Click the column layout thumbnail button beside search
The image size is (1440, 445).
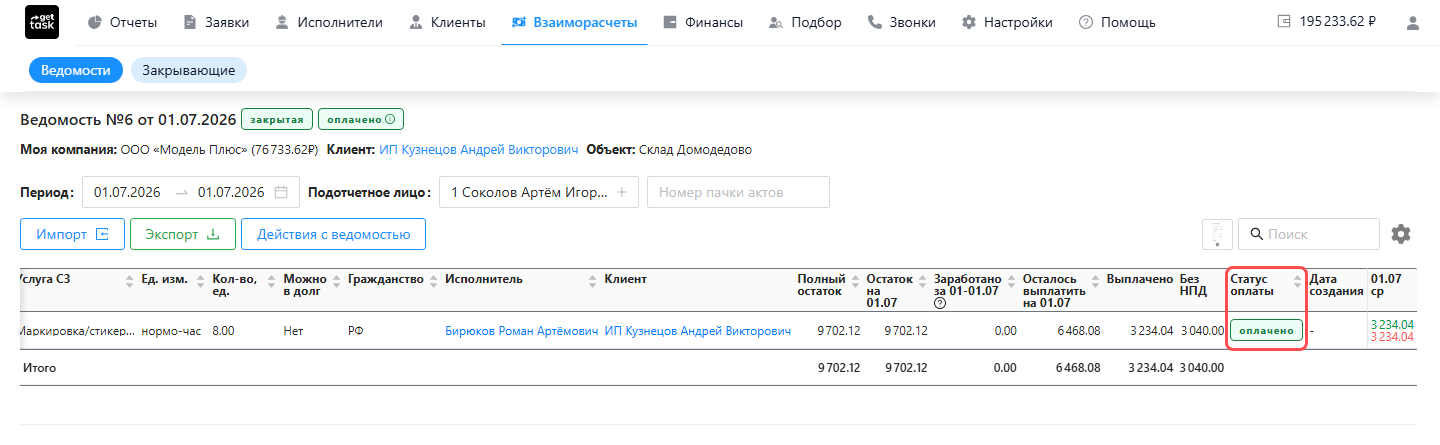[1216, 234]
